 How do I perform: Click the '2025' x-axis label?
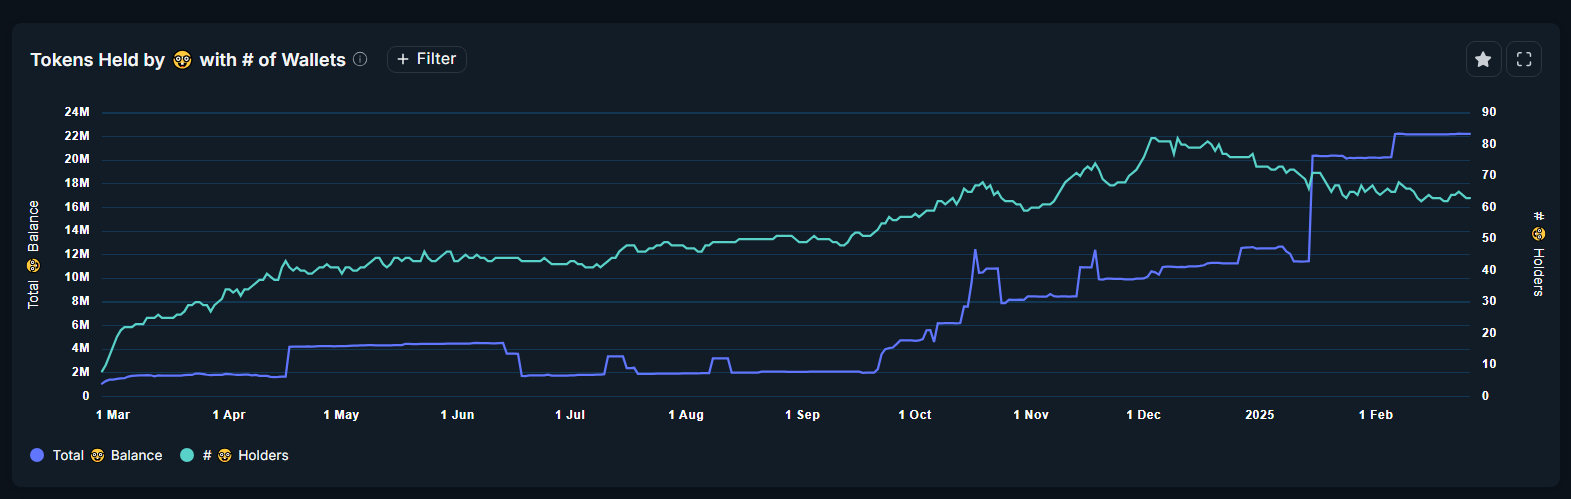tap(1260, 415)
